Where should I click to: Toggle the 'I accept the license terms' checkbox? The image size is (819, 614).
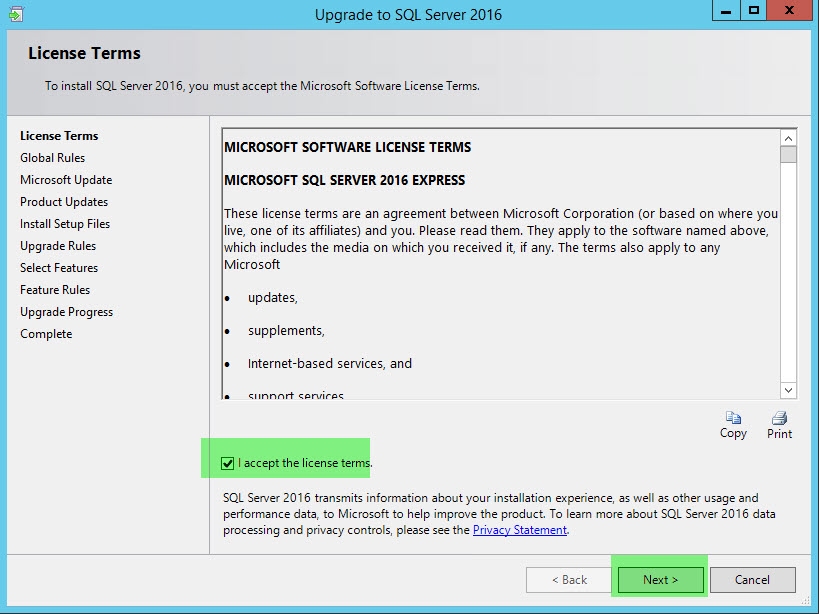[x=227, y=463]
